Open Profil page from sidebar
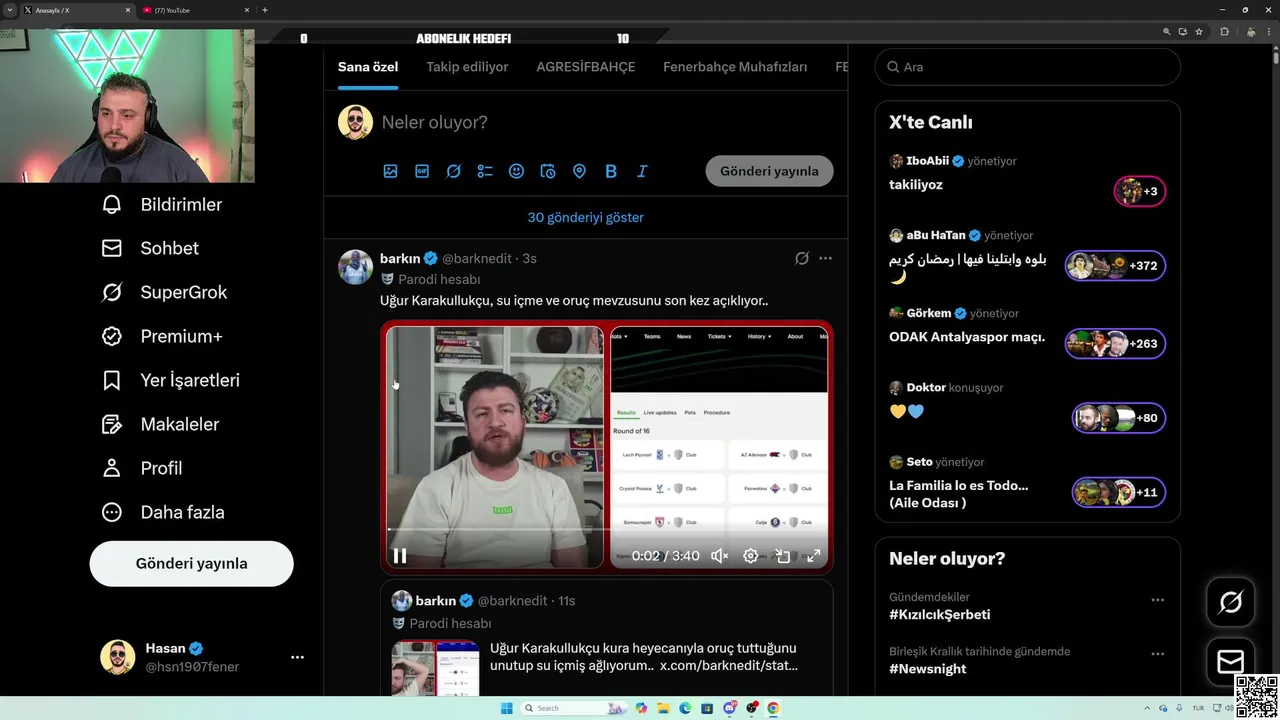This screenshot has height=720, width=1280. tap(141, 469)
